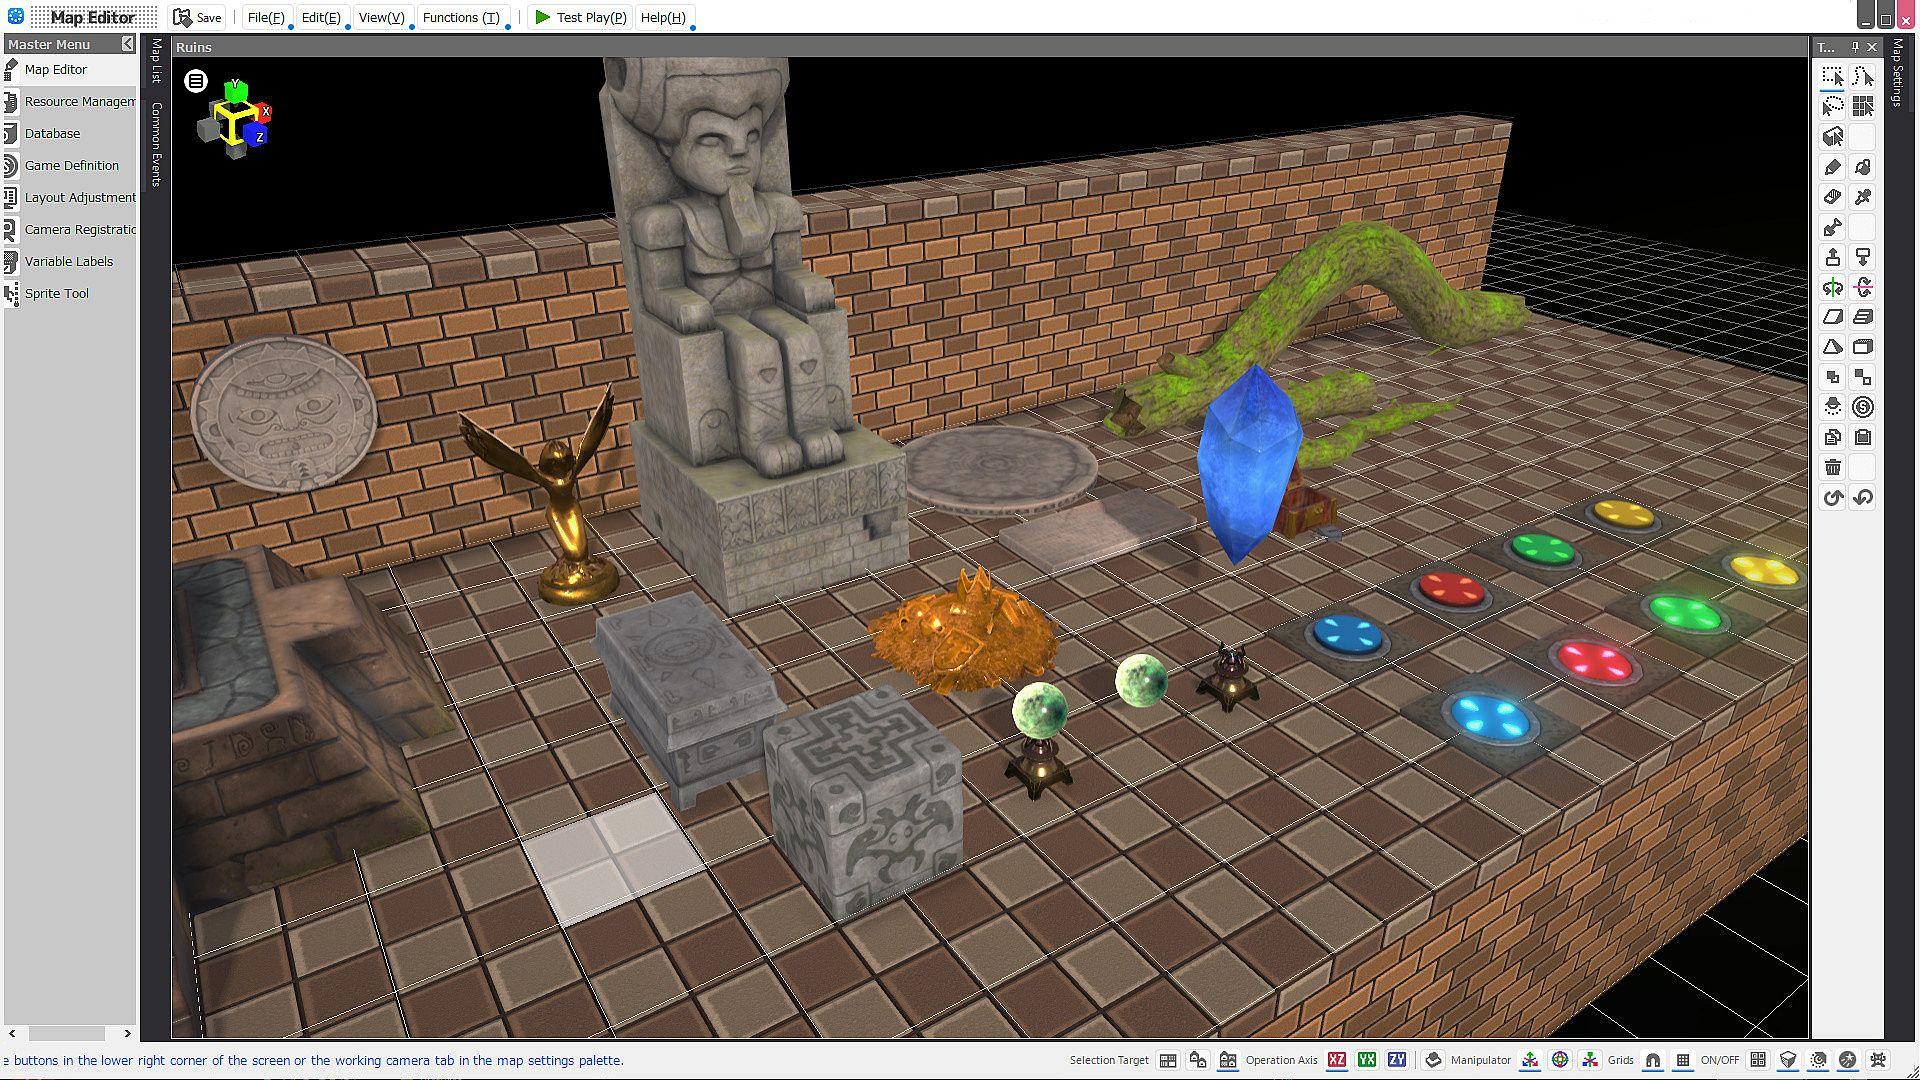This screenshot has height=1080, width=1920.
Task: Click the Test Play button
Action: 580,17
